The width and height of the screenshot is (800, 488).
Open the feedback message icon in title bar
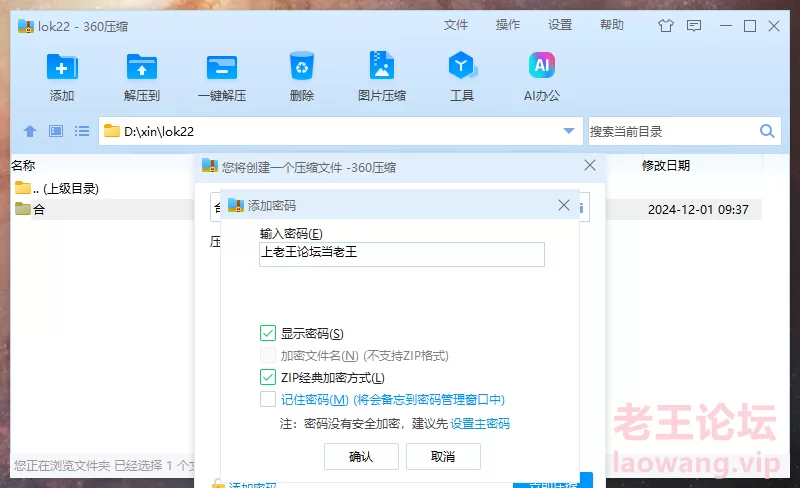point(694,26)
